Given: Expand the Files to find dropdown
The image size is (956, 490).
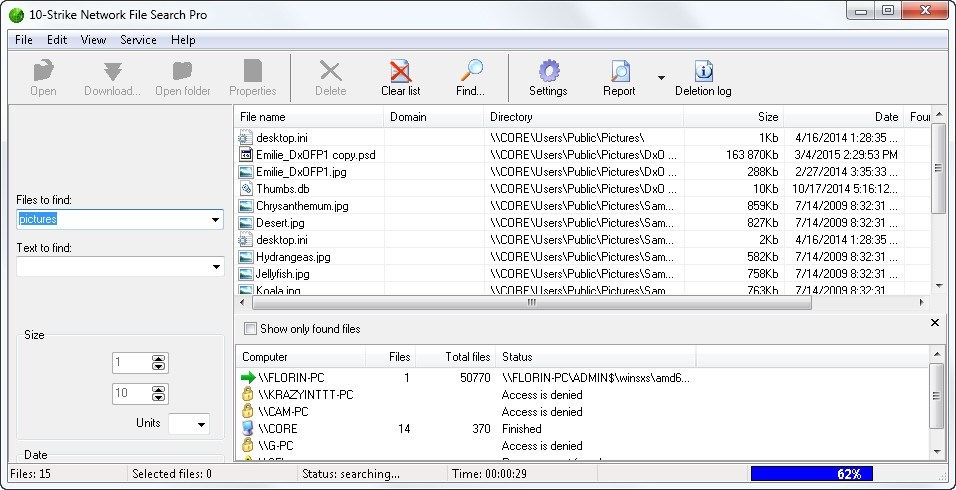Looking at the screenshot, I should pyautogui.click(x=215, y=219).
